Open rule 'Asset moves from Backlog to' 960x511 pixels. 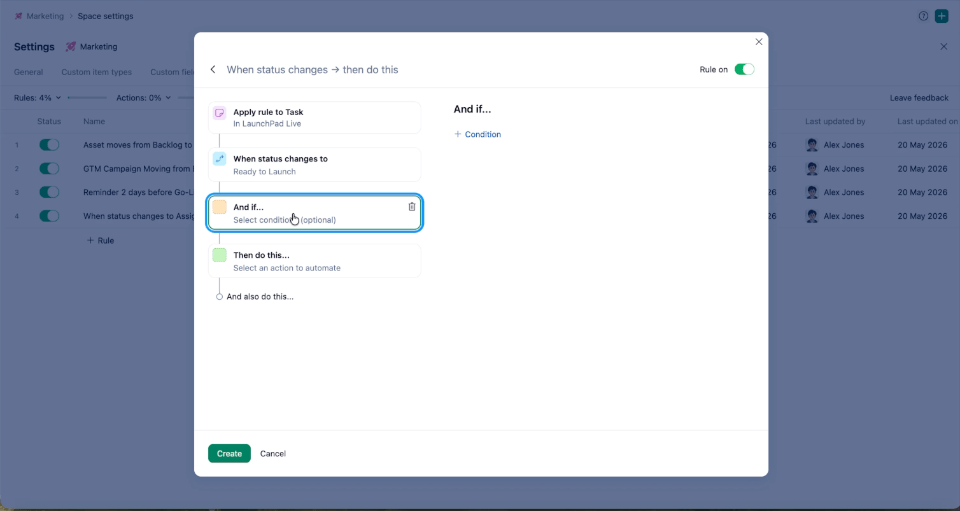[138, 145]
